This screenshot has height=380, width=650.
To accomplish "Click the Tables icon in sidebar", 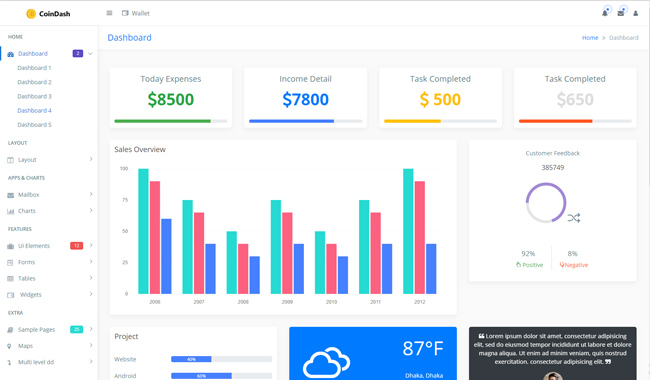I will pos(10,278).
